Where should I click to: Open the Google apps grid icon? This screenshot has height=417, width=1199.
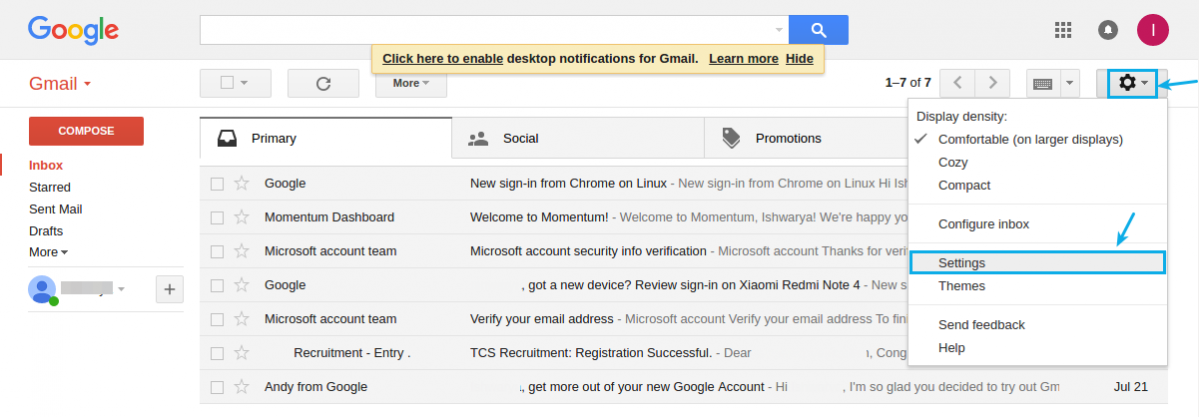pos(1063,30)
